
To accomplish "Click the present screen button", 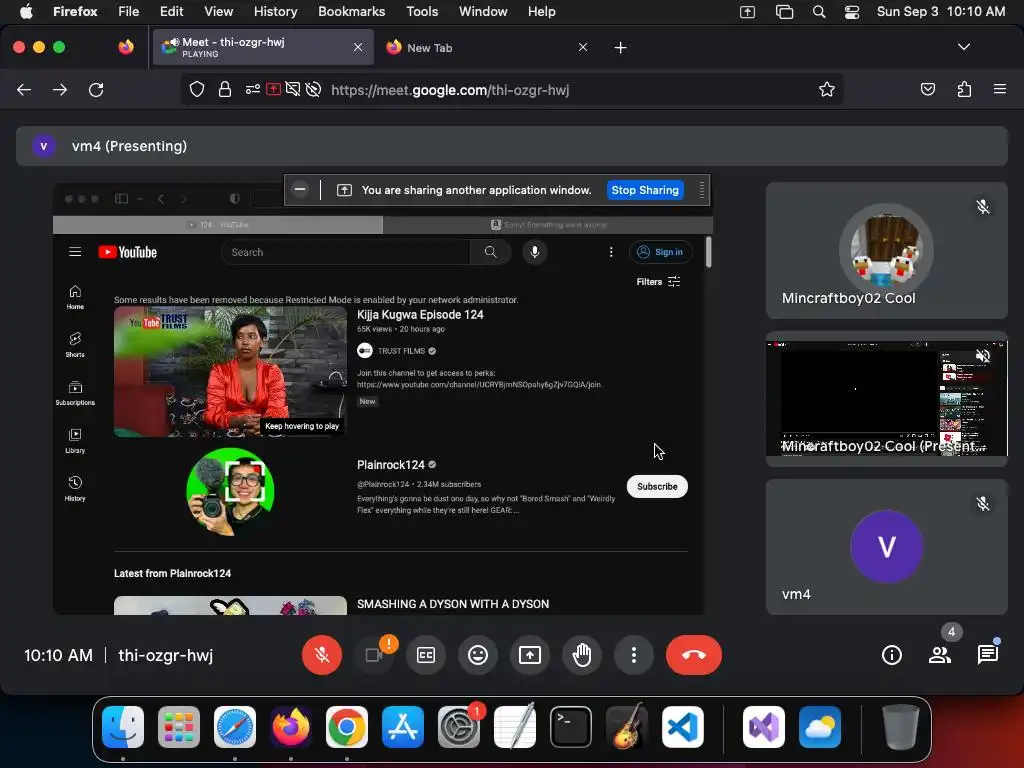I will point(530,655).
